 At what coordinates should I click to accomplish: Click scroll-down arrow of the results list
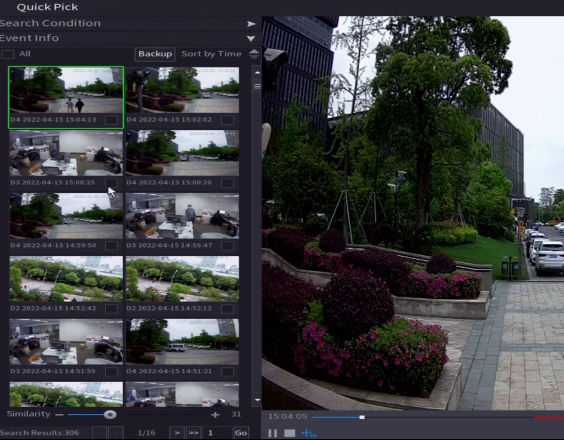click(x=257, y=400)
